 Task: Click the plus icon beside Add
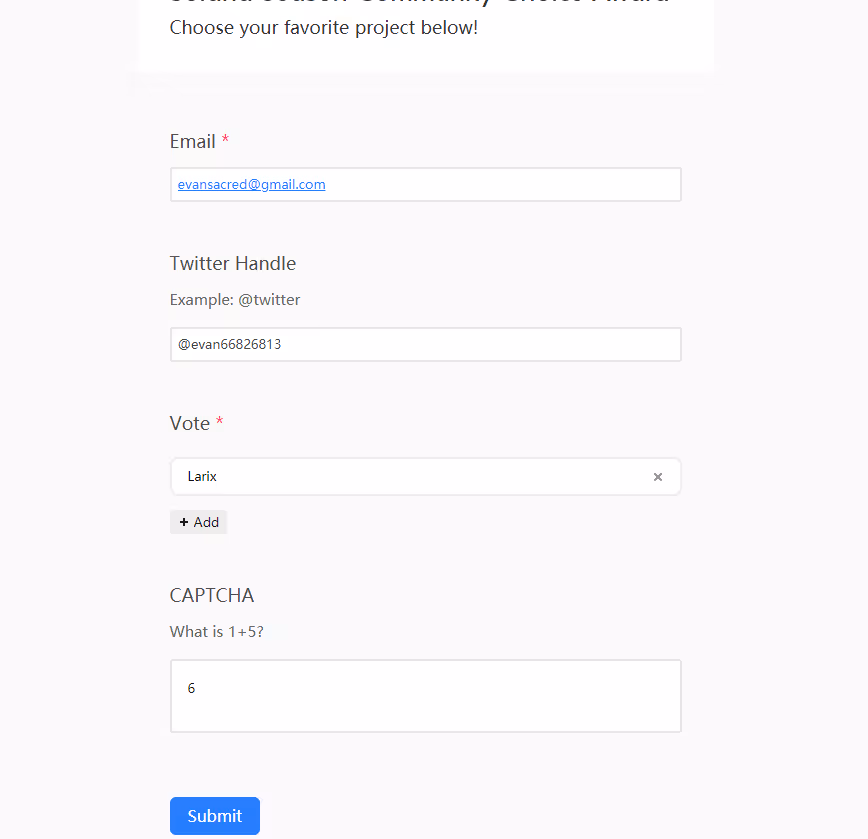click(x=184, y=522)
